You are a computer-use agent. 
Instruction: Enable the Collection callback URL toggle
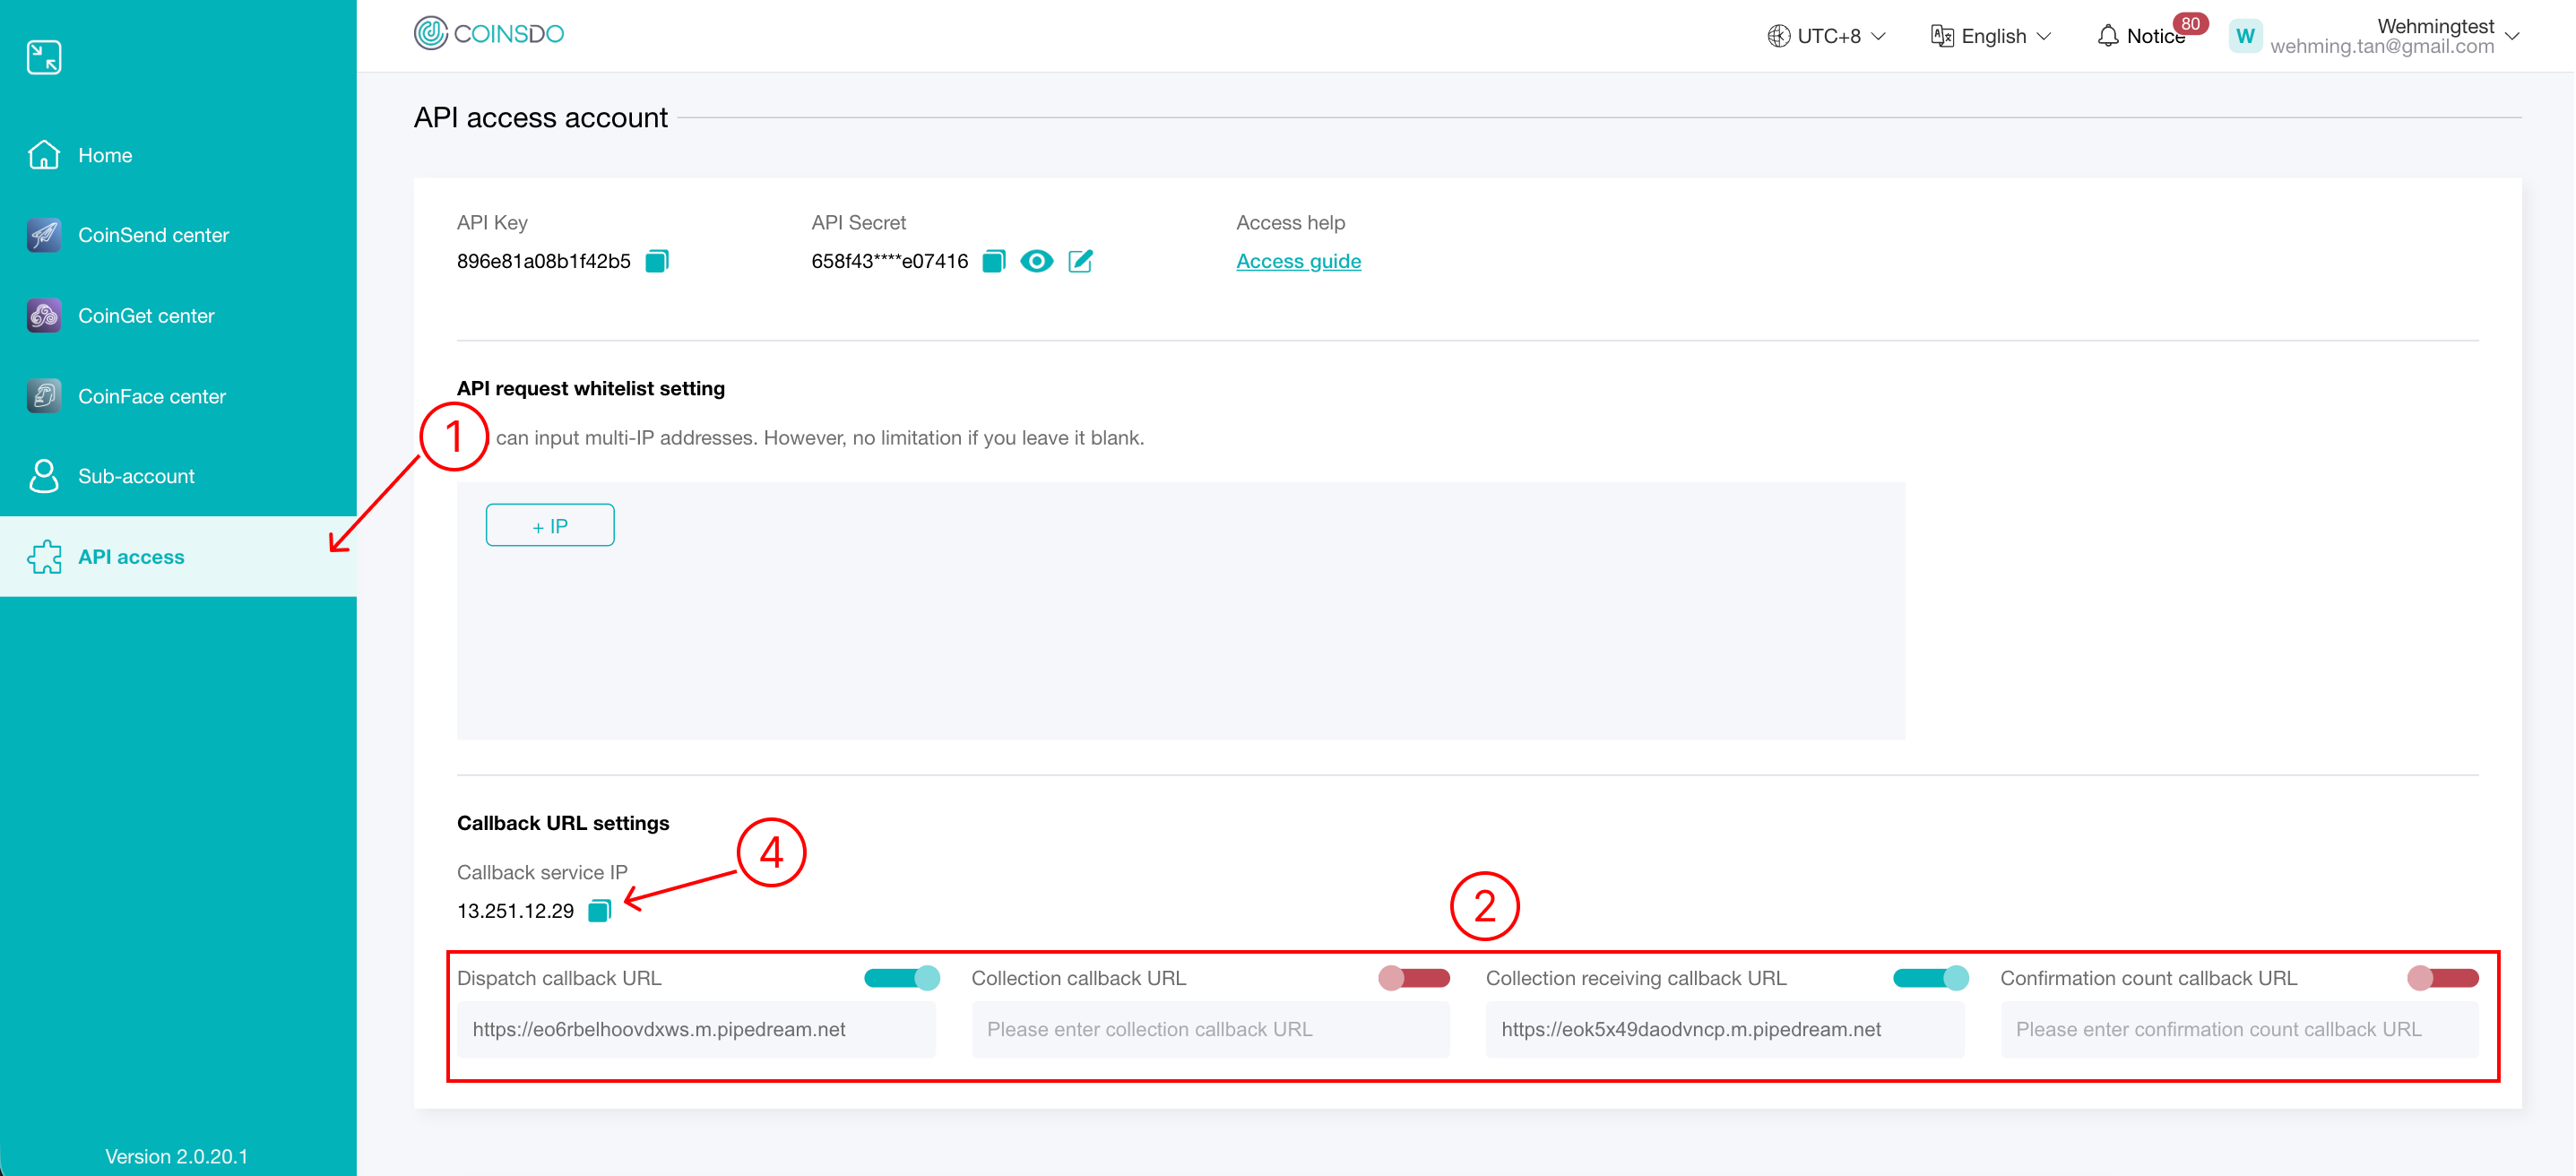click(1414, 978)
